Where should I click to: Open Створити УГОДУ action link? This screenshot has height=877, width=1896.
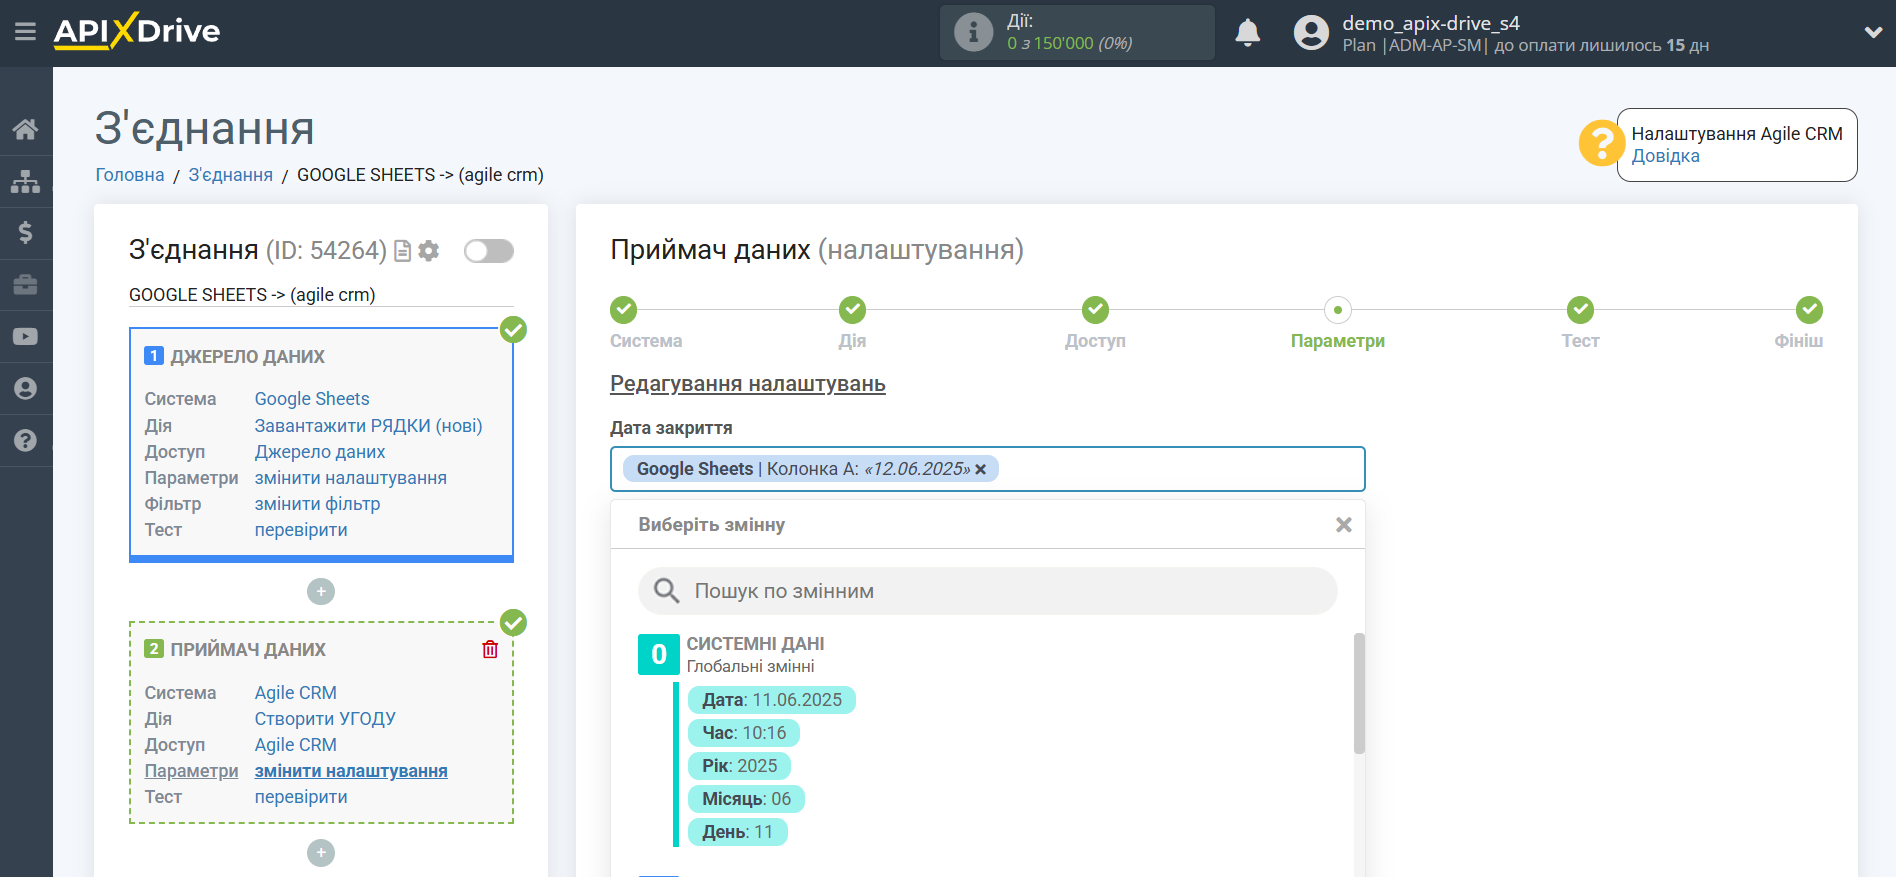pyautogui.click(x=325, y=719)
